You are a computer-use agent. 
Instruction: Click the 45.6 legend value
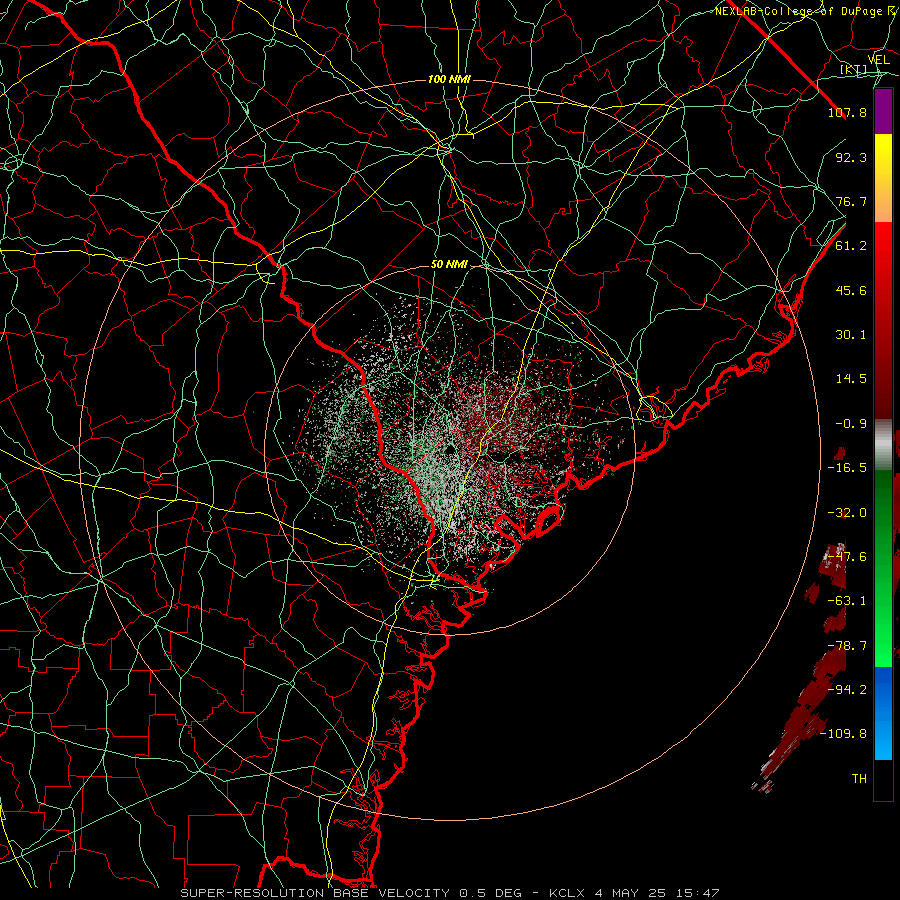click(851, 290)
